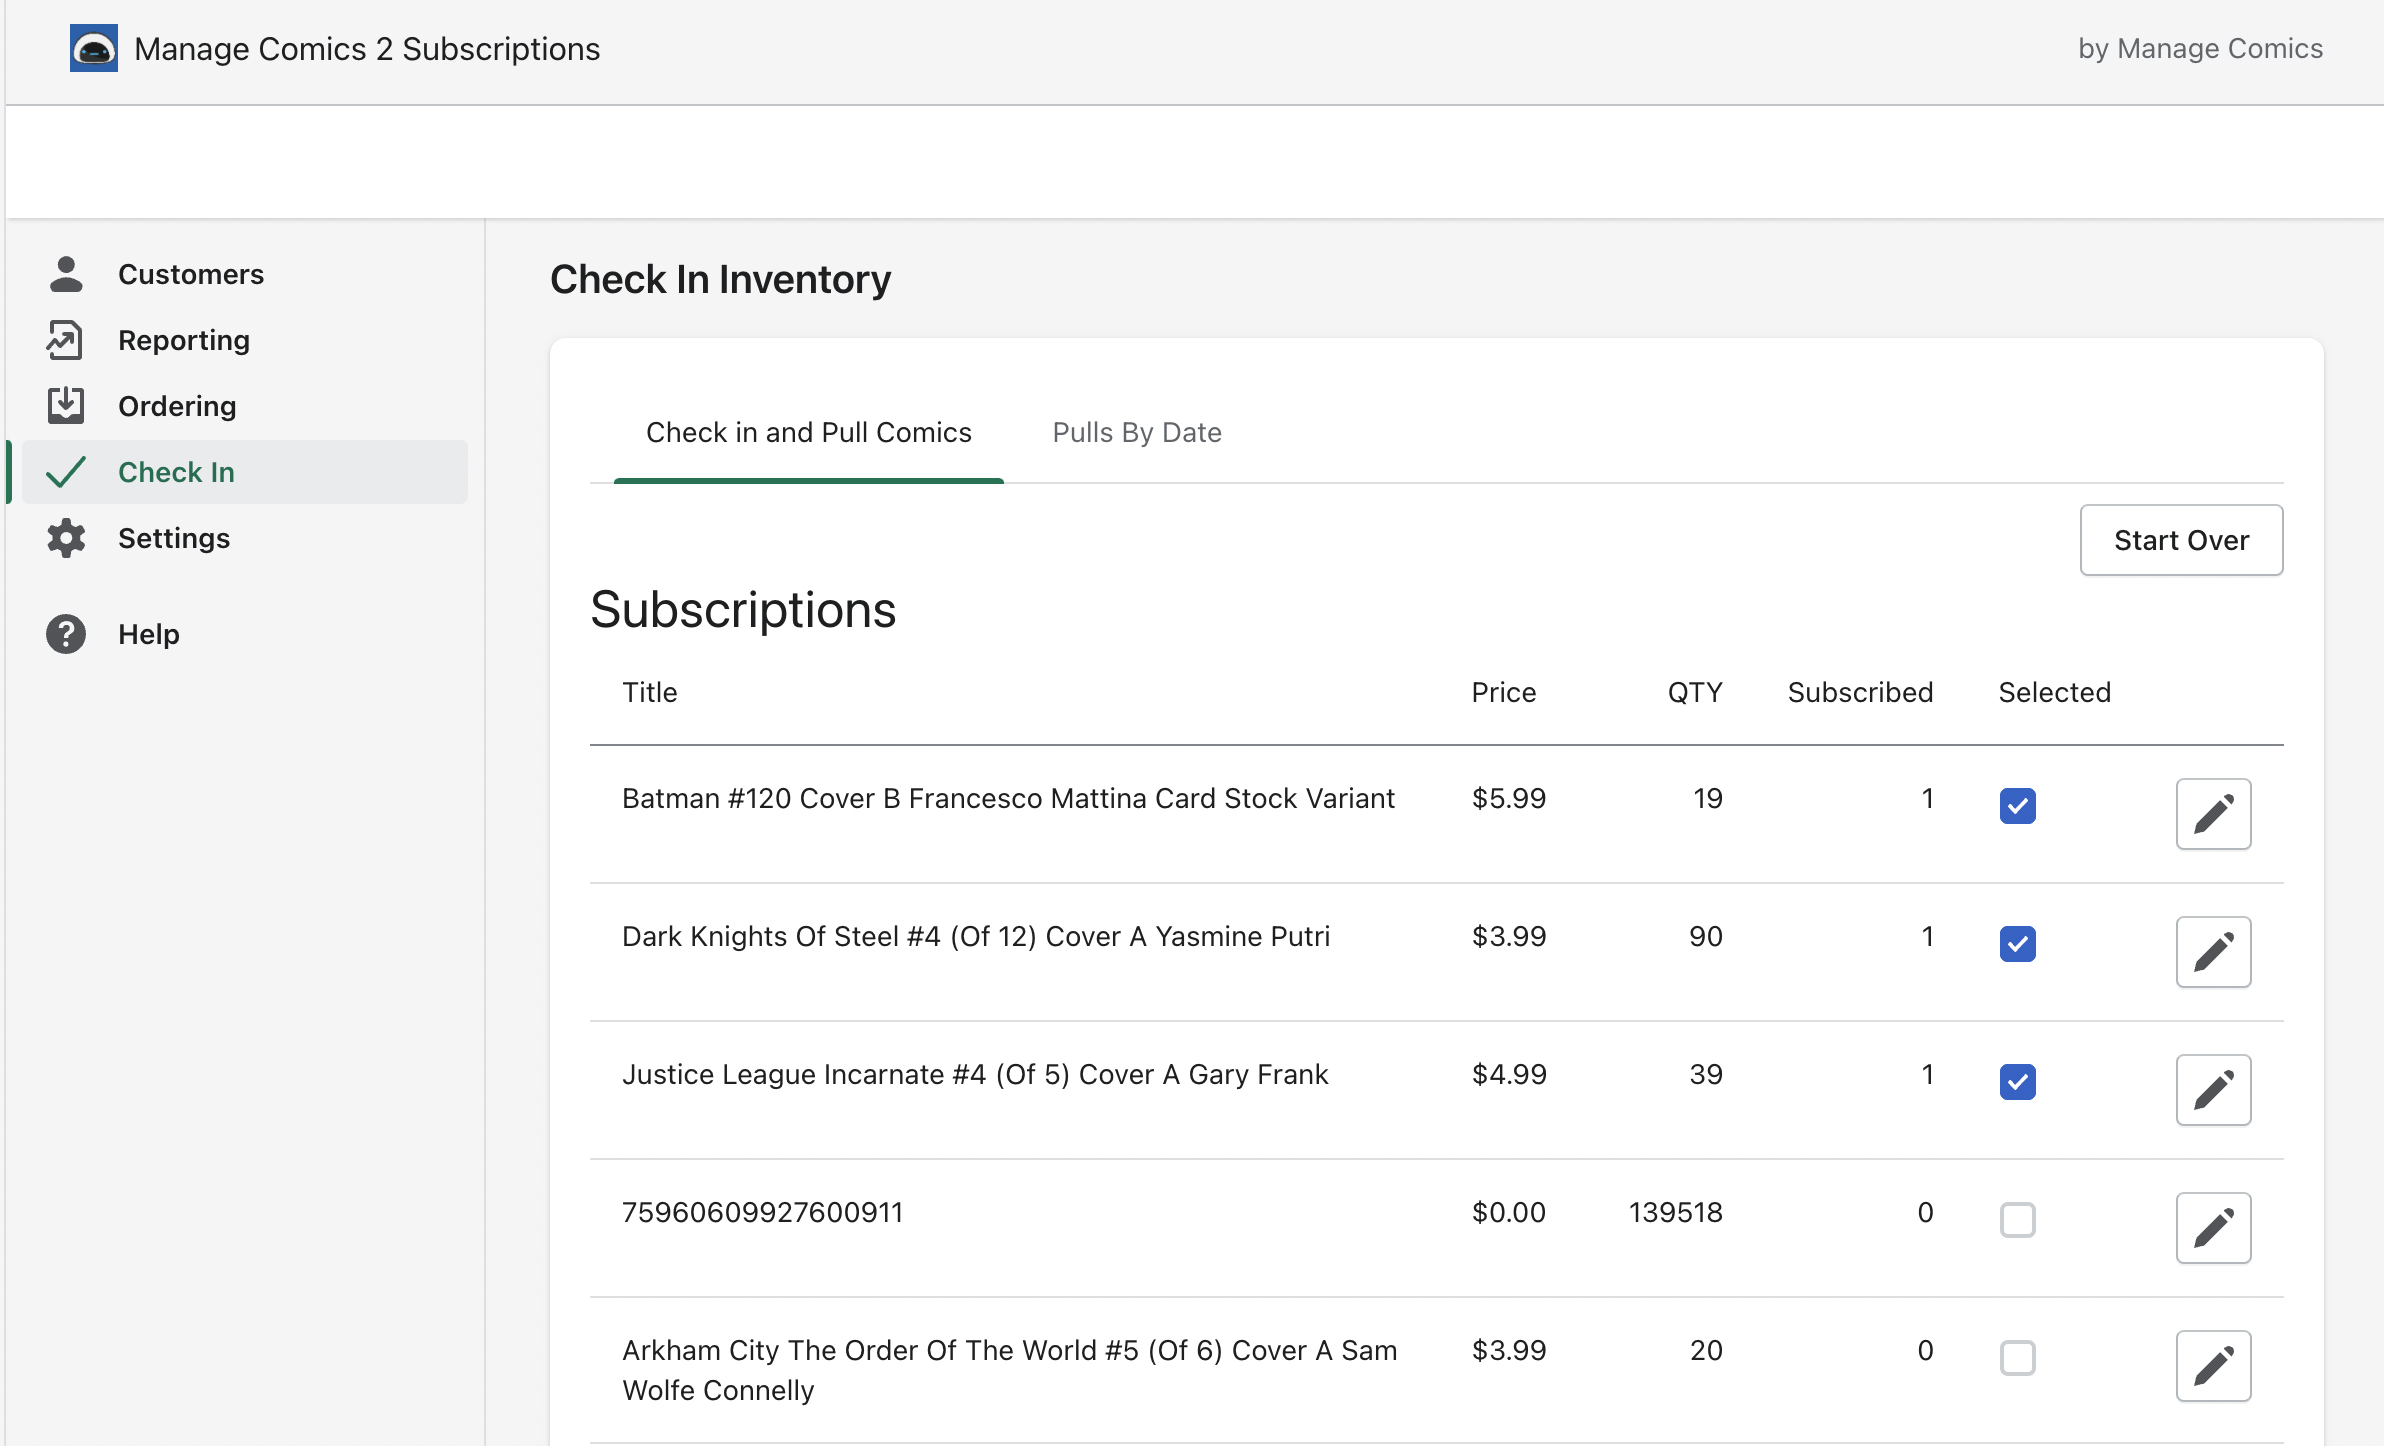Select the Arkham City row checkbox
2384x1446 pixels.
coord(2017,1357)
